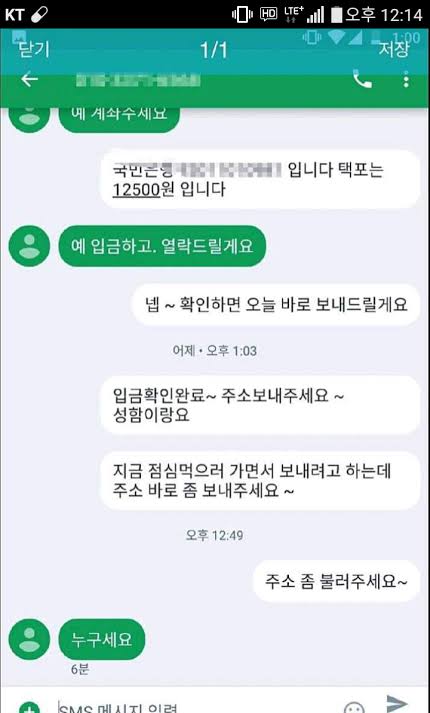Tap the send message arrow icon

pyautogui.click(x=397, y=703)
